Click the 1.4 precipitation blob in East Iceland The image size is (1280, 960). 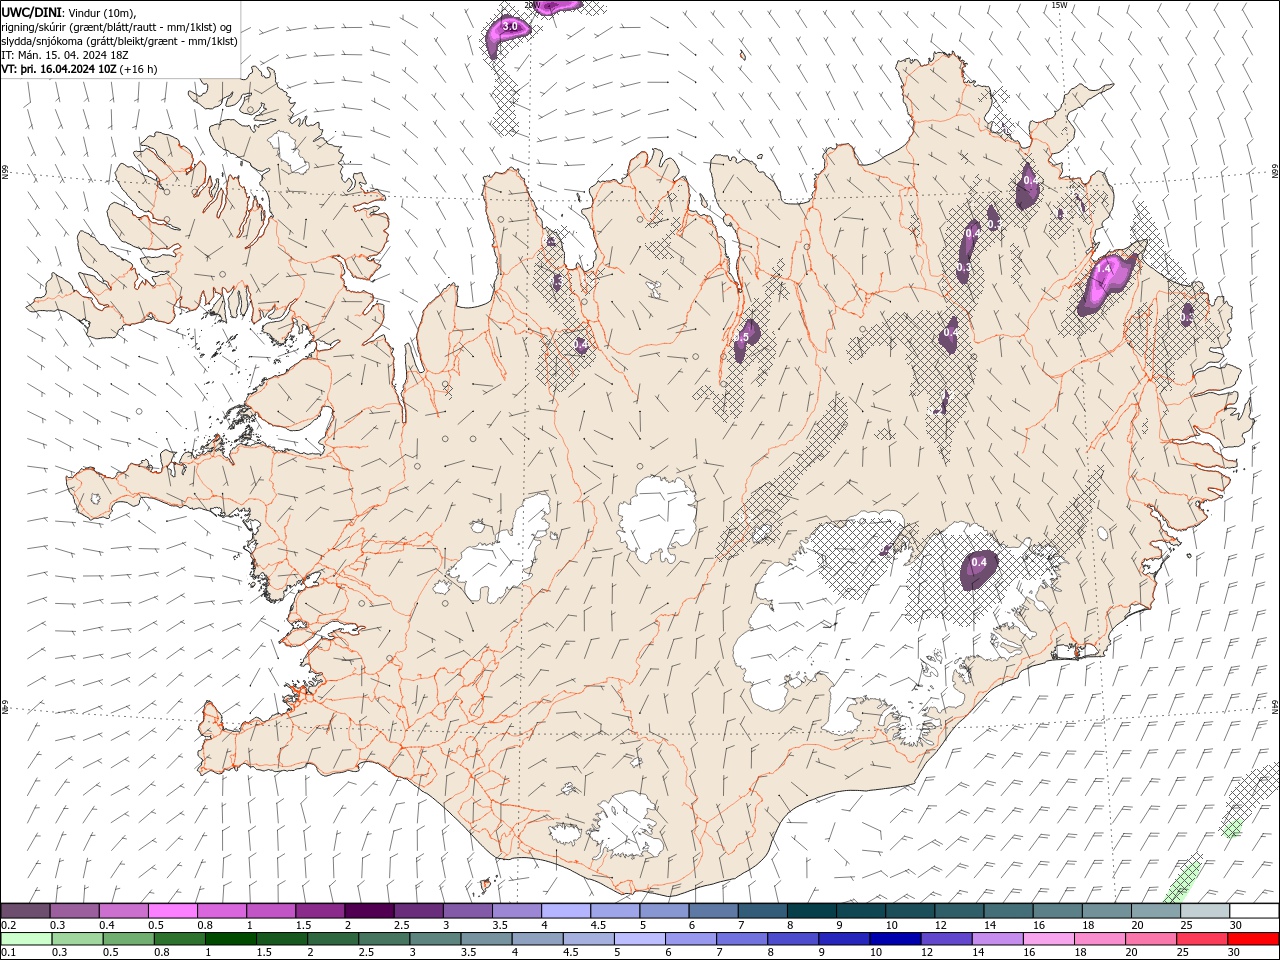pos(1106,283)
